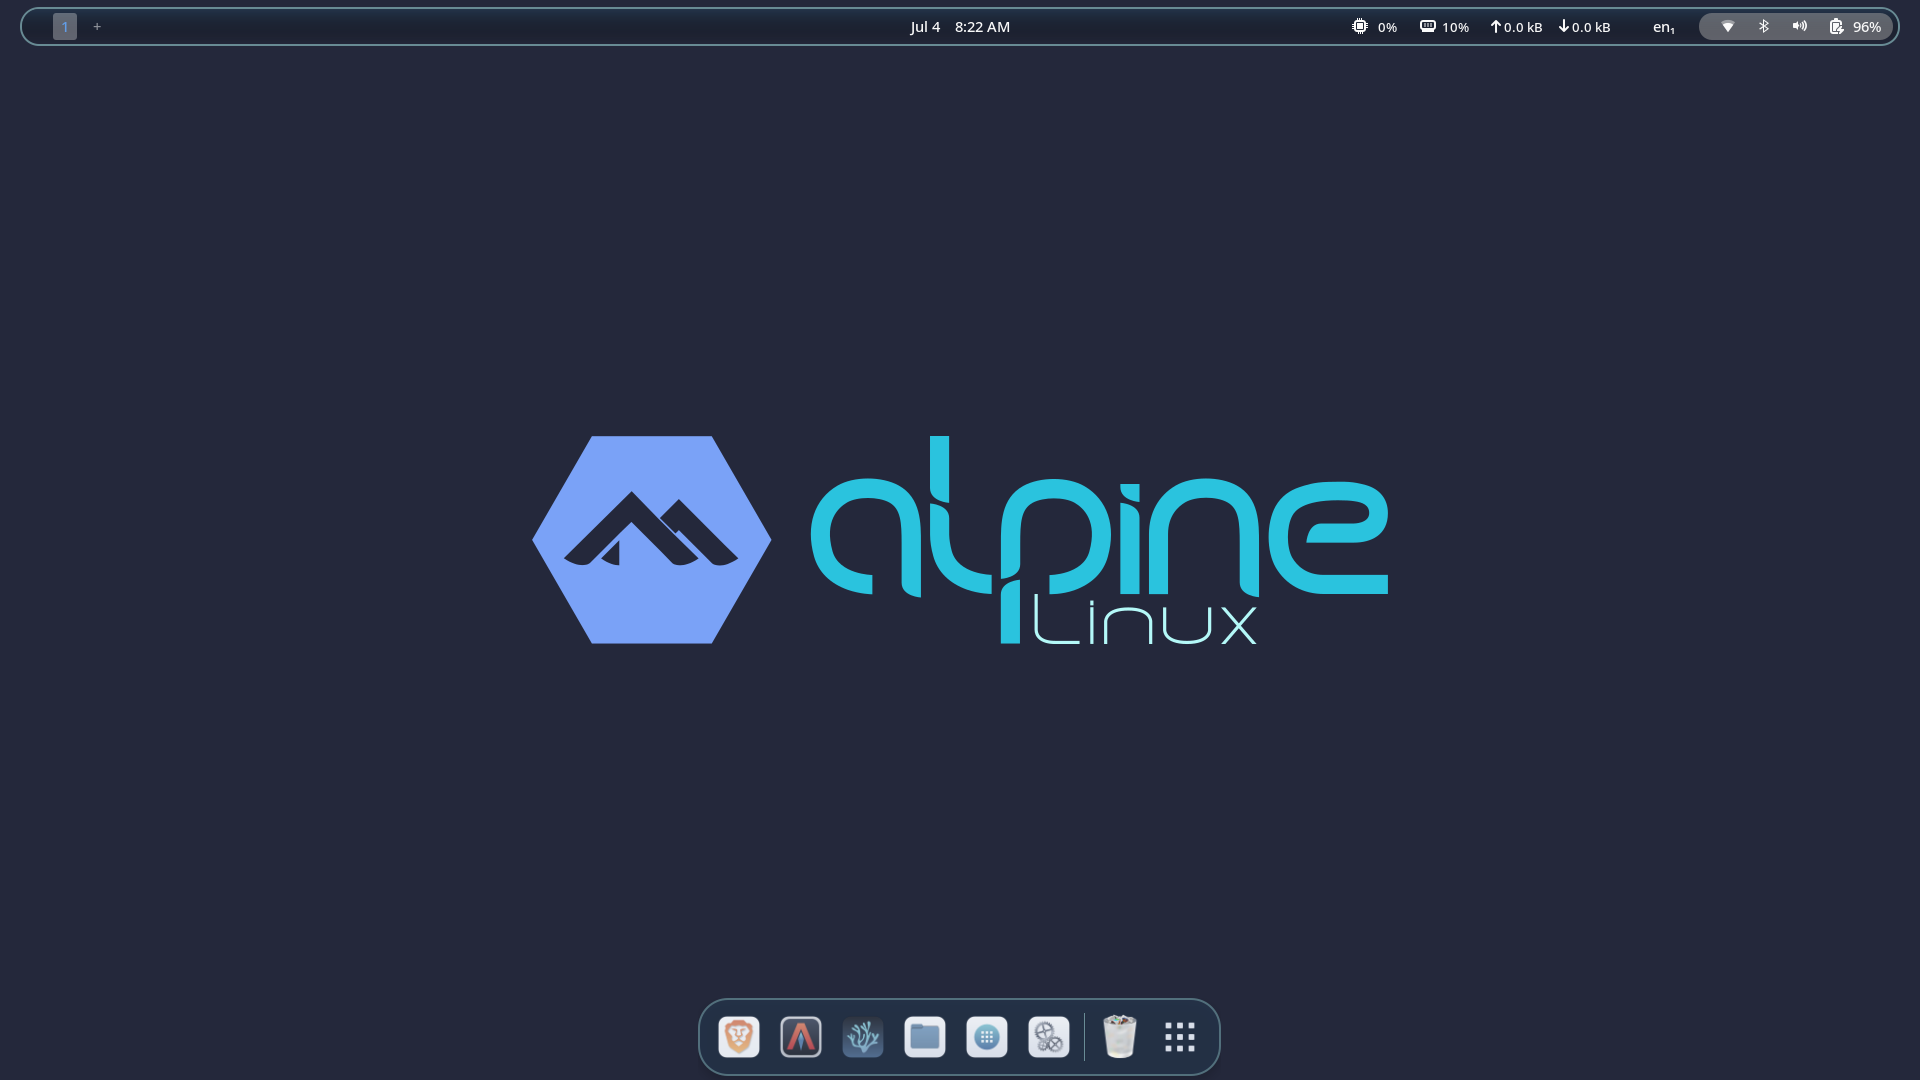This screenshot has width=1920, height=1080.
Task: View download speed indicator
Action: [x=1584, y=27]
